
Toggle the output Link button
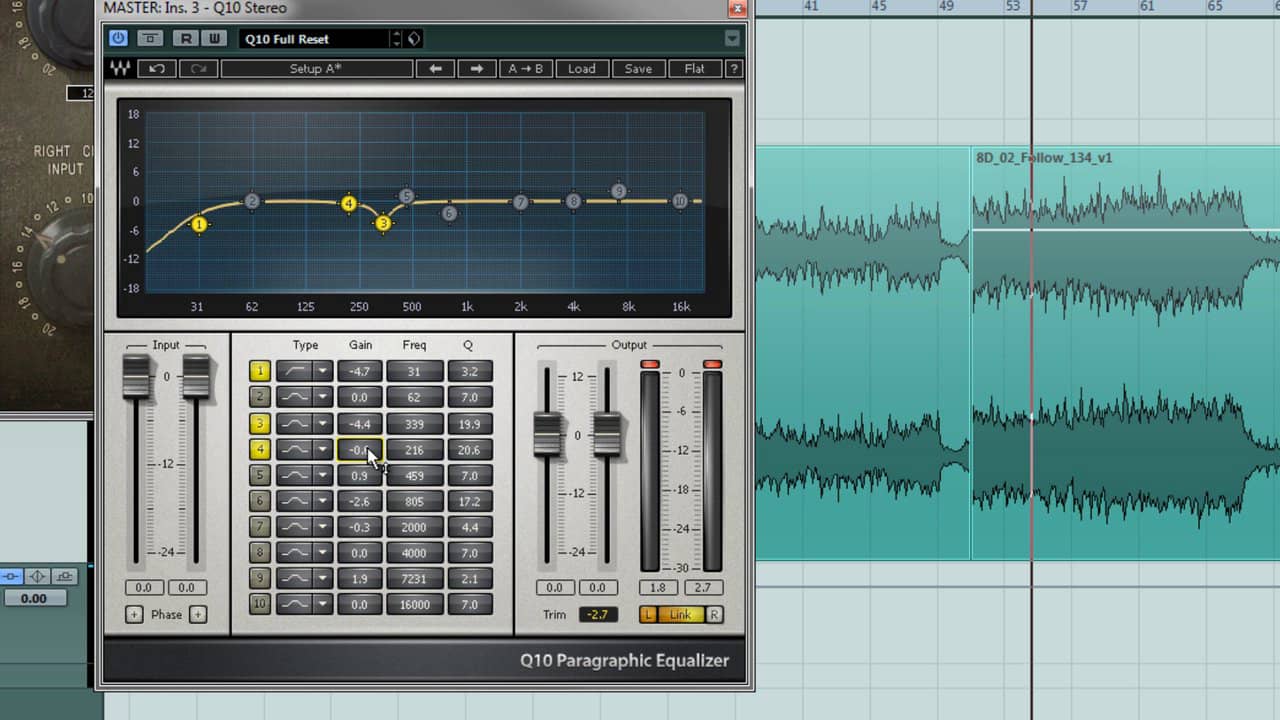click(x=680, y=614)
